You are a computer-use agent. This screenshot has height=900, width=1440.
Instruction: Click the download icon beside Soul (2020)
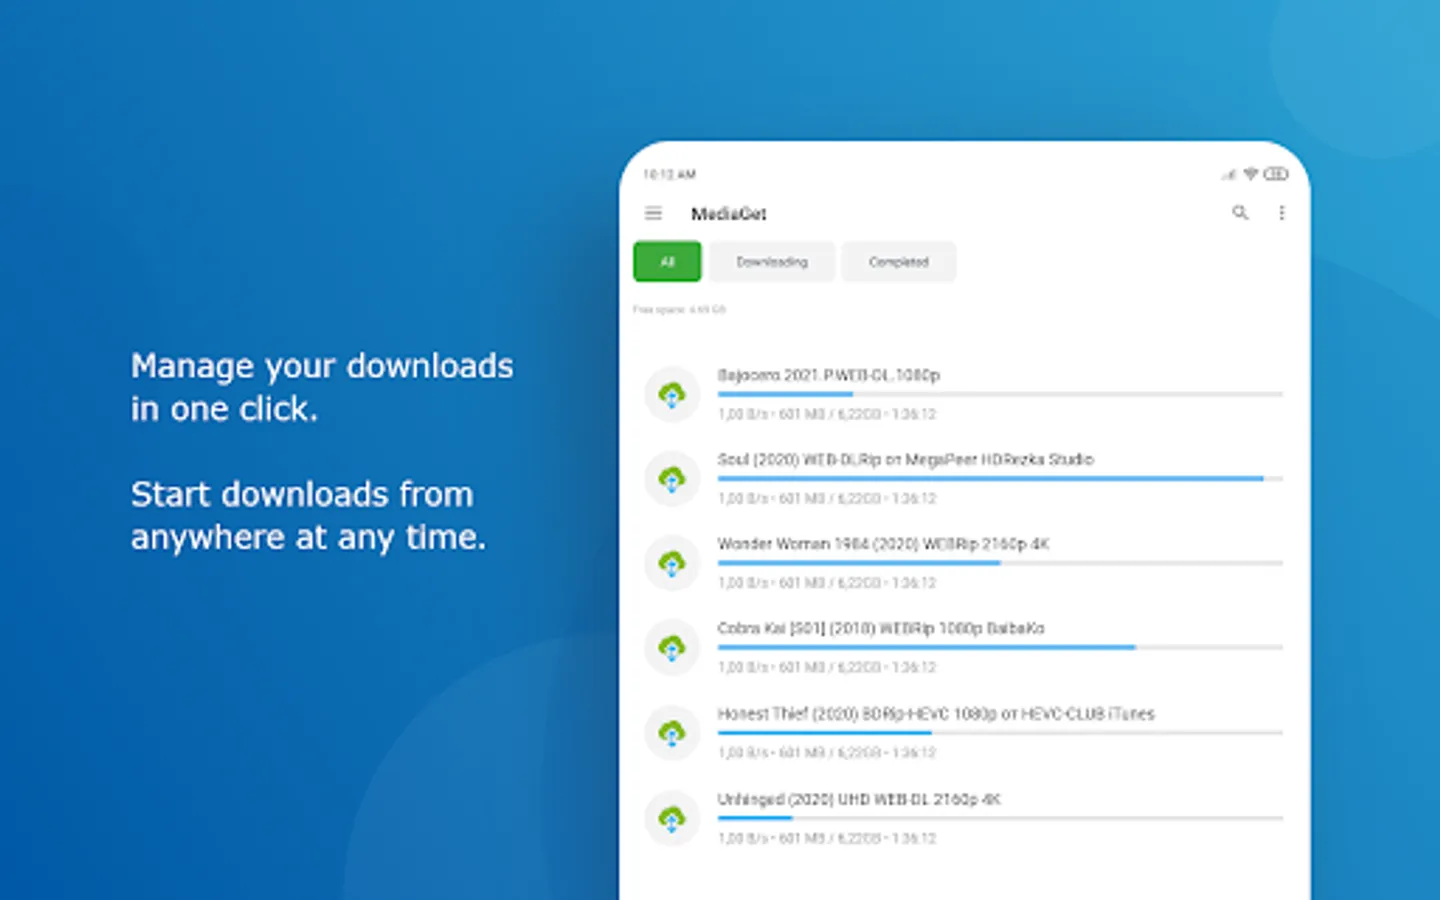[672, 479]
